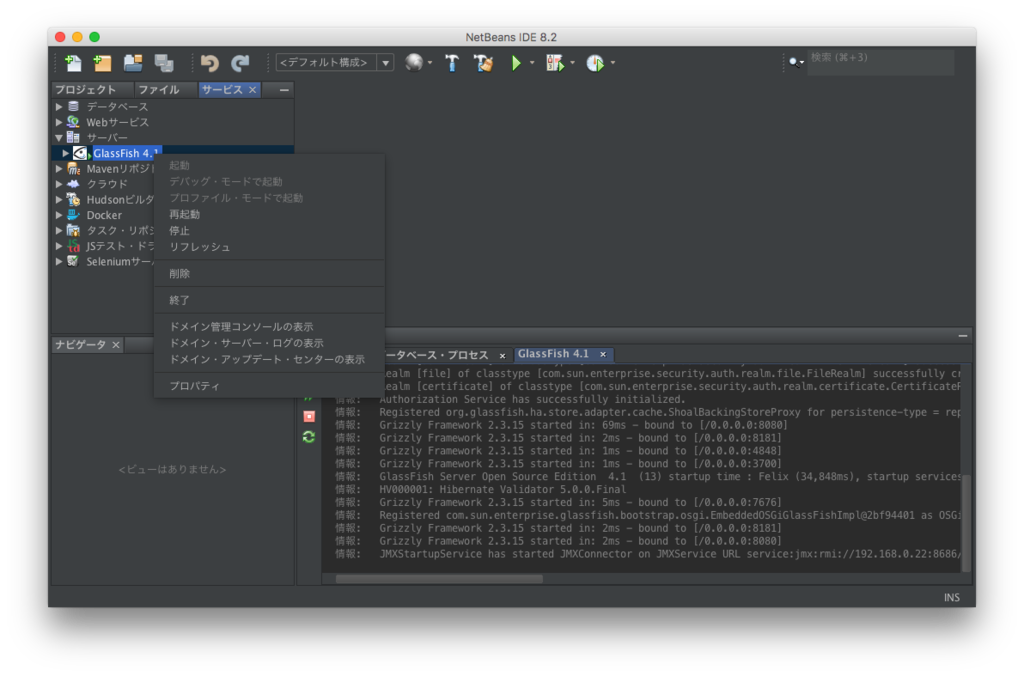Switch to the プロジェクト tab
1024x676 pixels.
coord(86,89)
